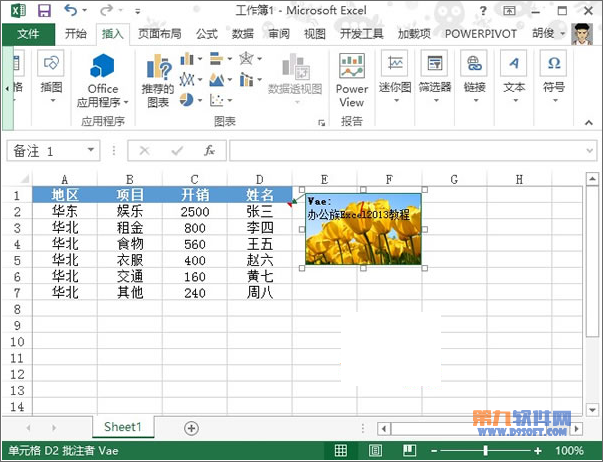This screenshot has width=603, height=462.
Task: Click the Ribbon display options icon
Action: 509,11
